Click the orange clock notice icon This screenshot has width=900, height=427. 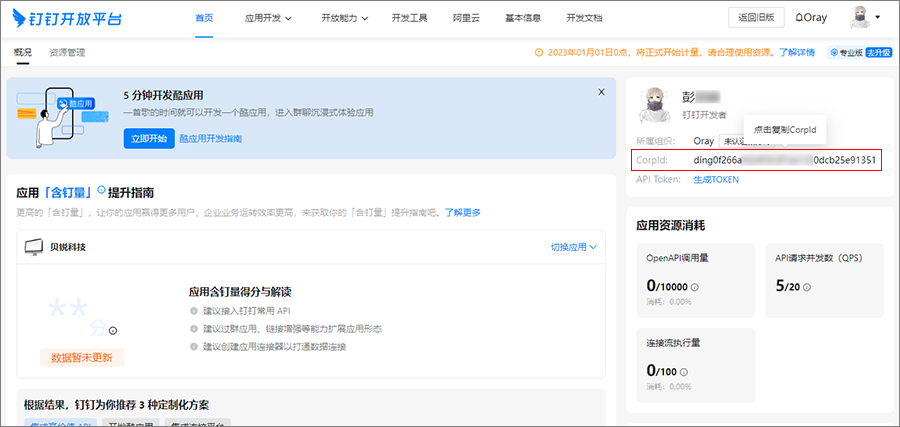(x=538, y=52)
